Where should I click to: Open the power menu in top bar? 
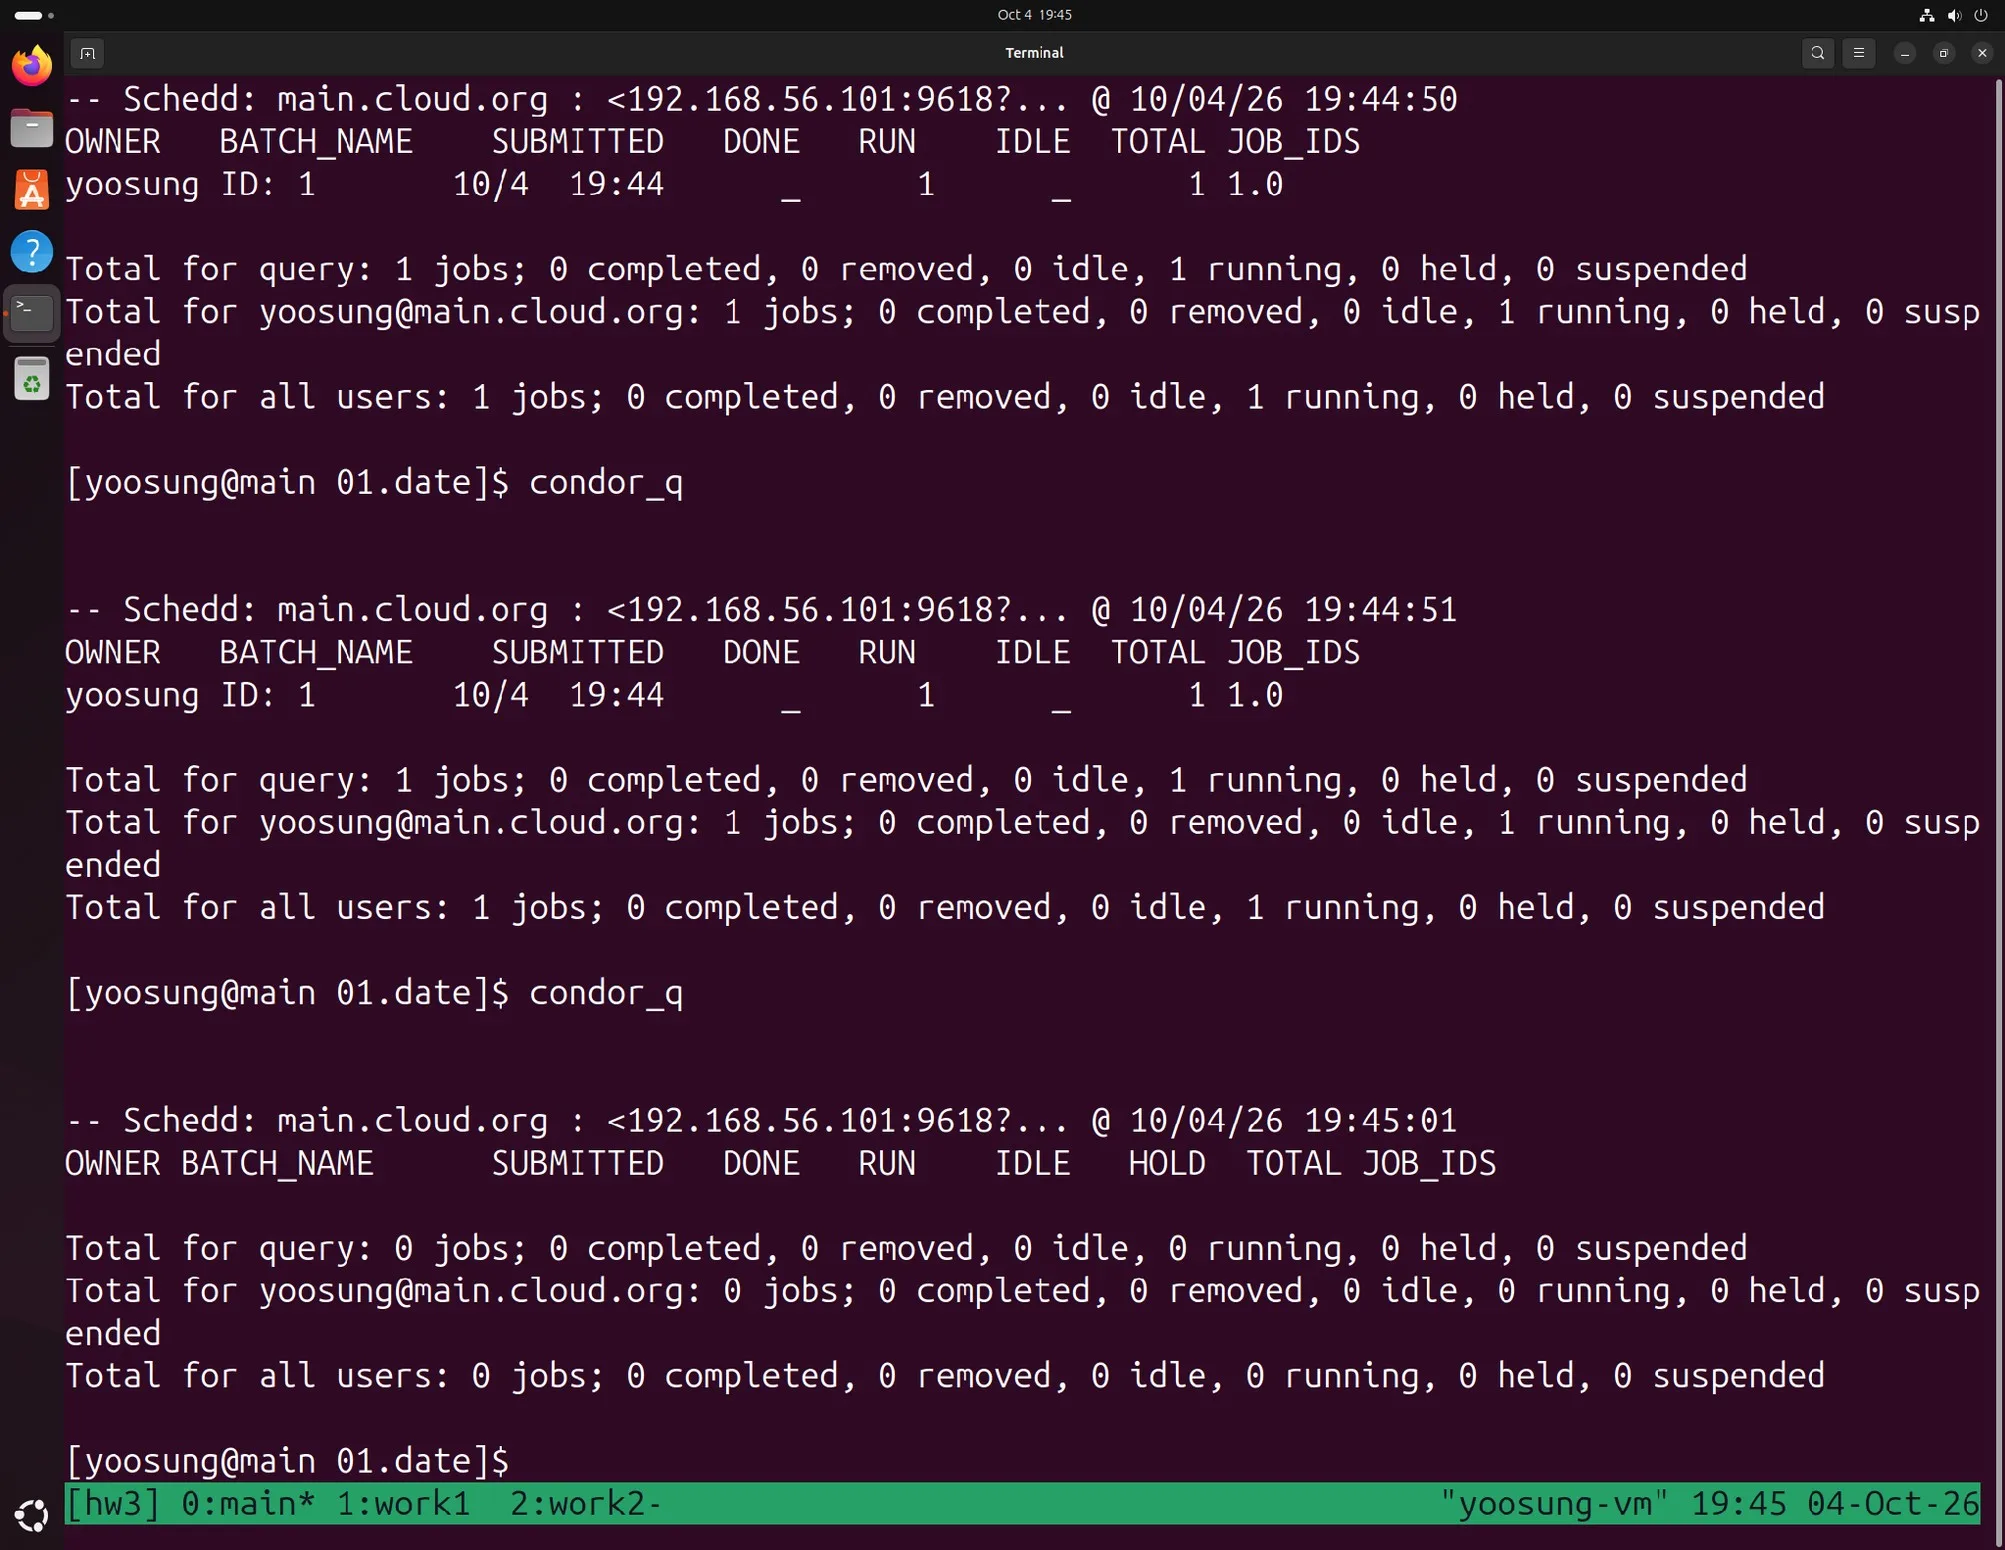(x=1981, y=15)
